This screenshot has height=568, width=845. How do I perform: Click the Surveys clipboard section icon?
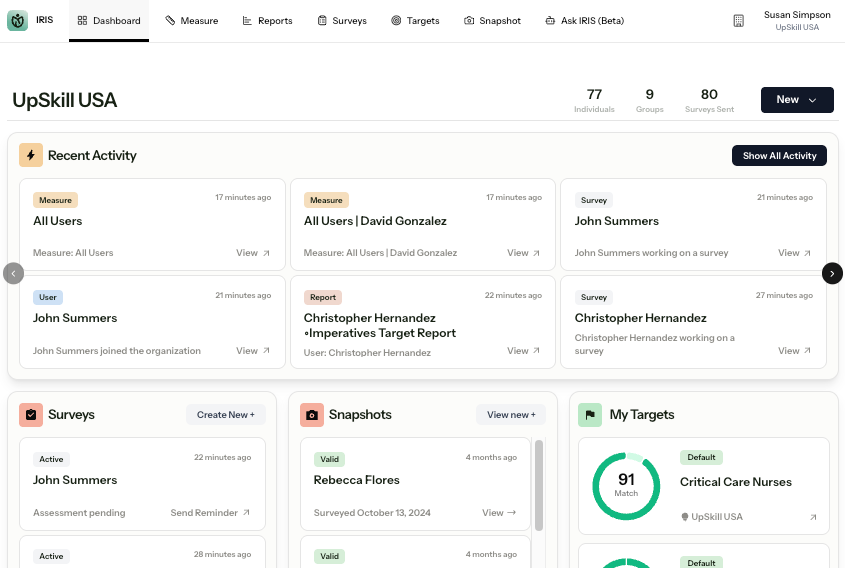click(31, 415)
